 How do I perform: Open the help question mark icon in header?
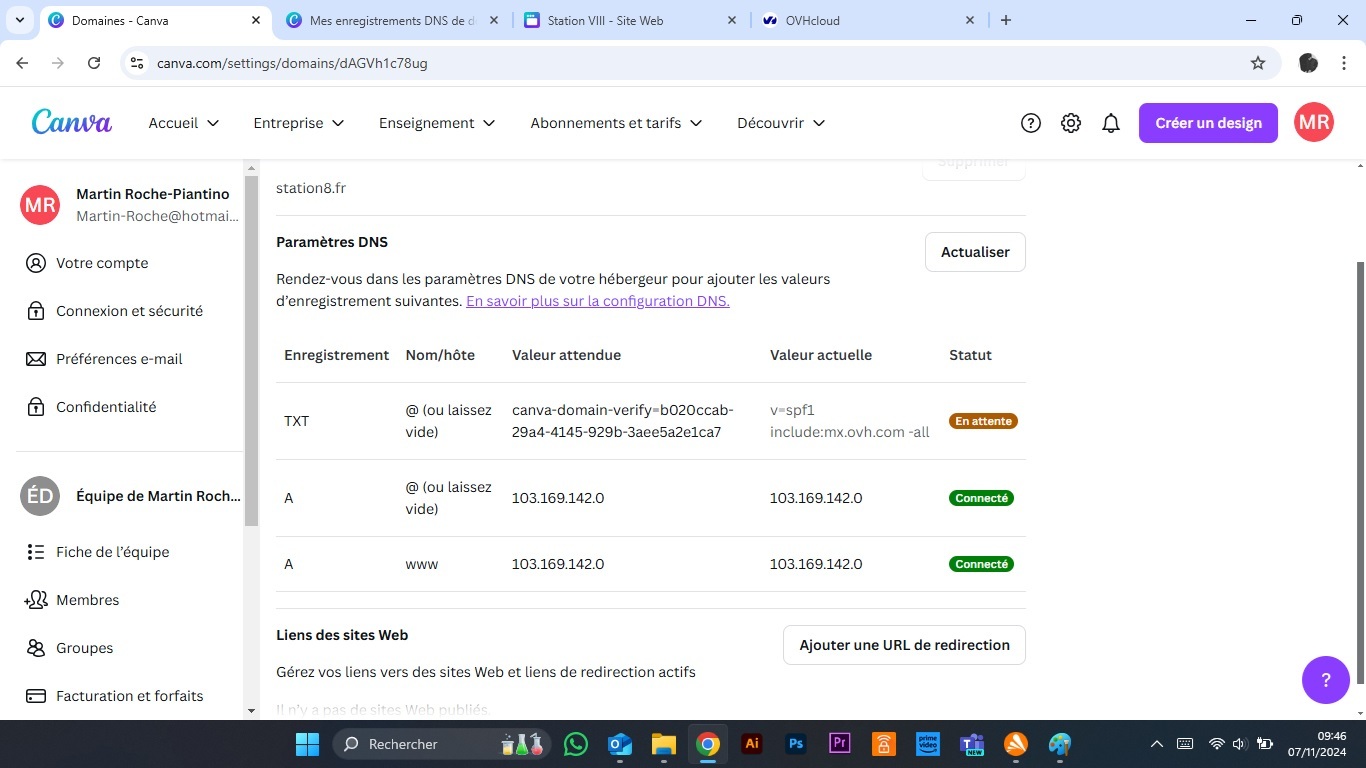1031,123
